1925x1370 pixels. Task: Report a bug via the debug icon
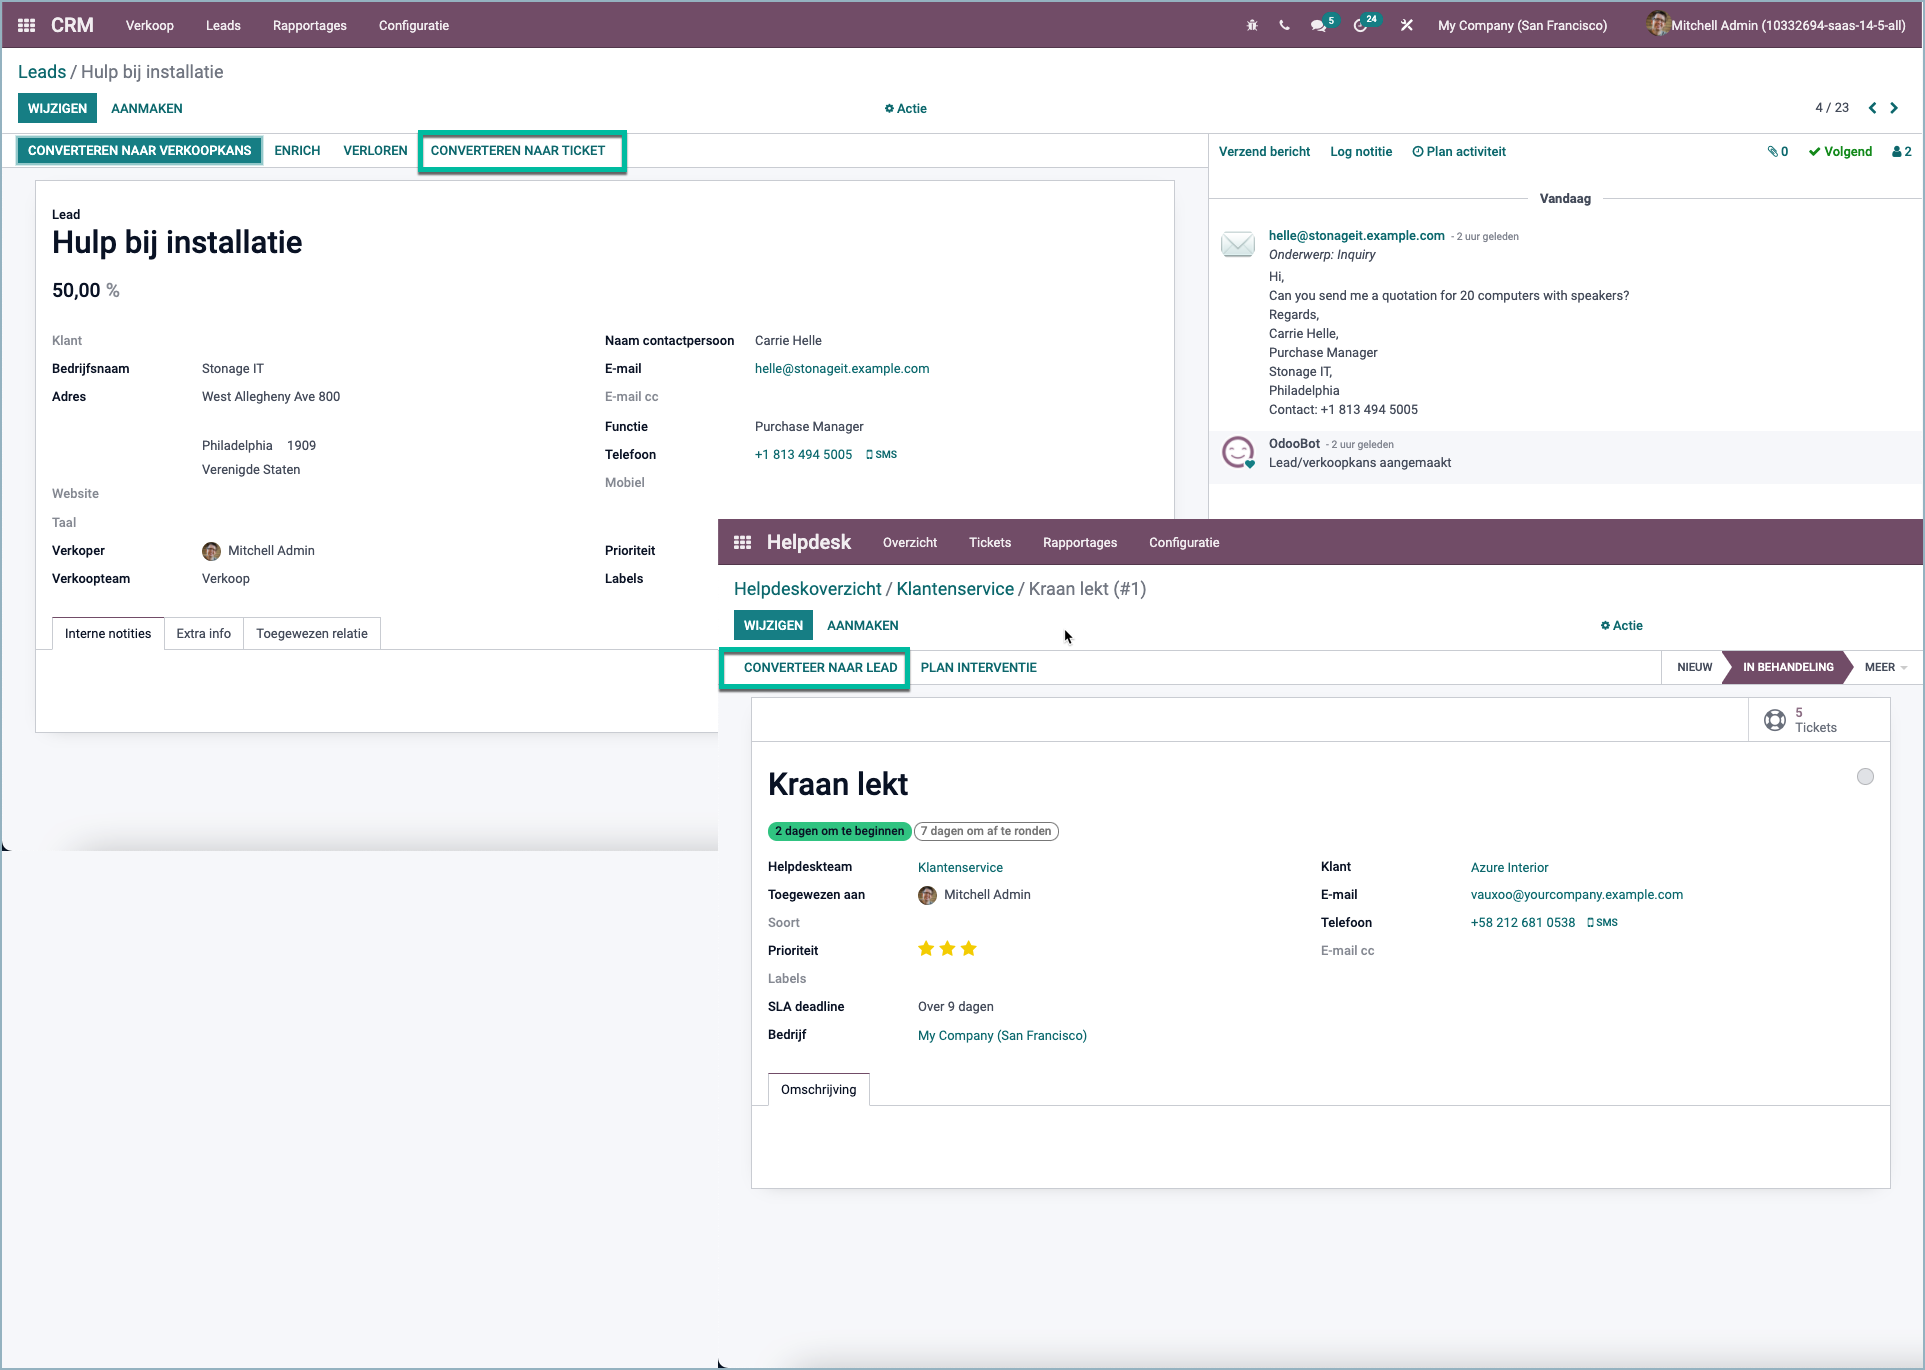(x=1251, y=25)
